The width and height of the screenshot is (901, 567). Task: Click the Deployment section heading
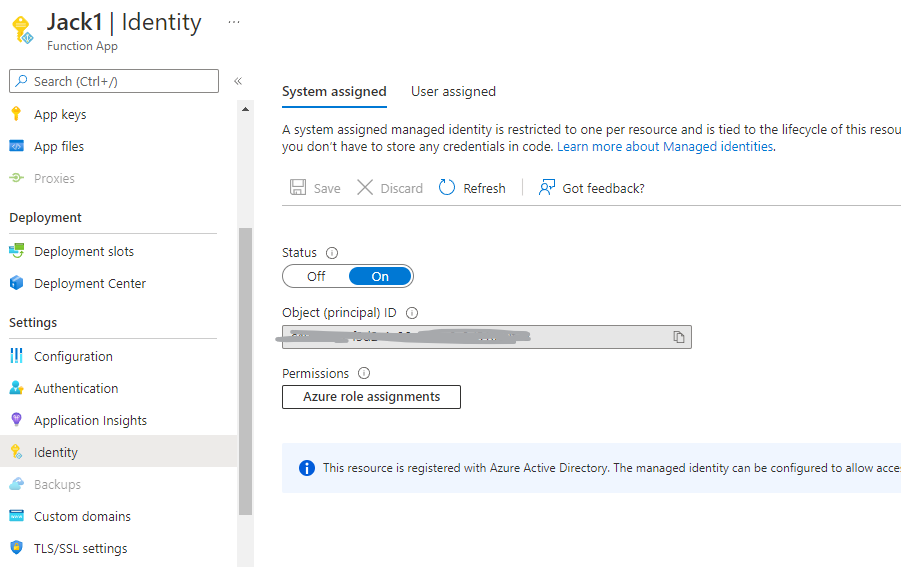(45, 218)
